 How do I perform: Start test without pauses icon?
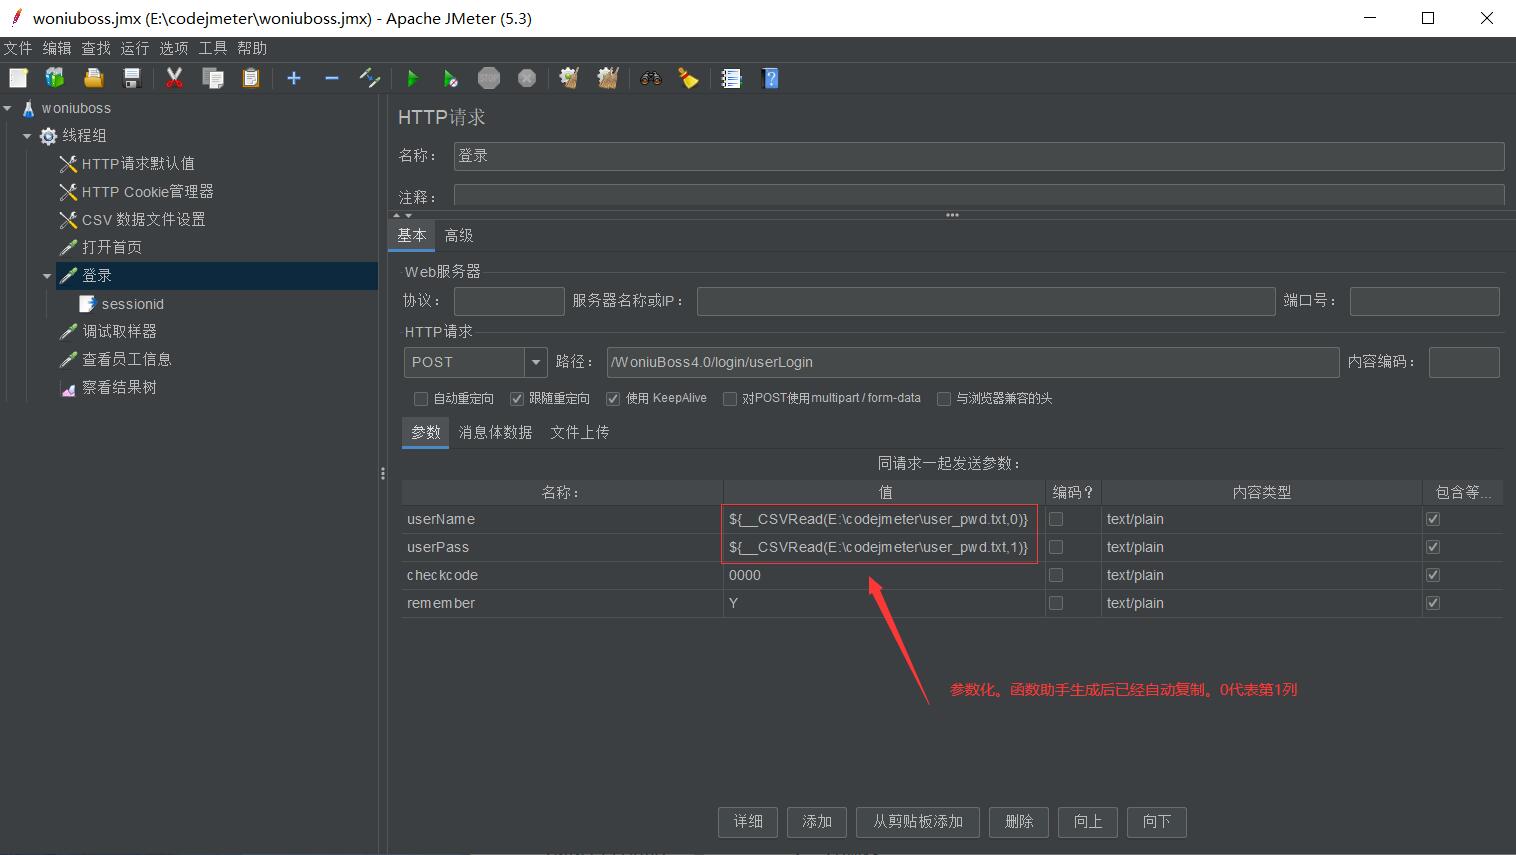pyautogui.click(x=450, y=78)
